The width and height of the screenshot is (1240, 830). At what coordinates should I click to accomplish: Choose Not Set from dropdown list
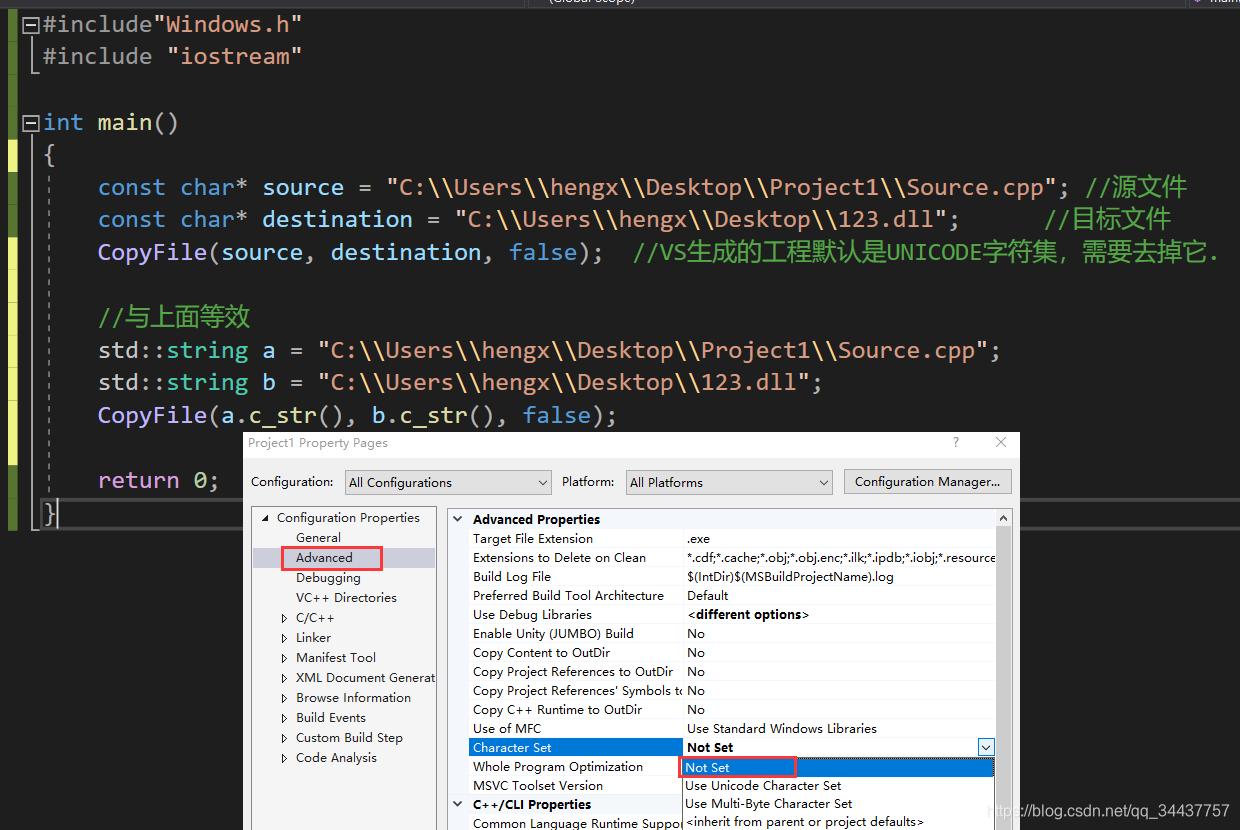point(838,767)
